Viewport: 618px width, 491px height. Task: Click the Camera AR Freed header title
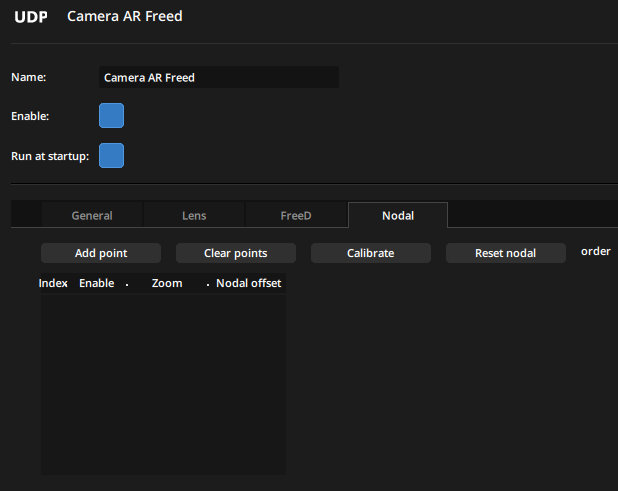tap(125, 17)
